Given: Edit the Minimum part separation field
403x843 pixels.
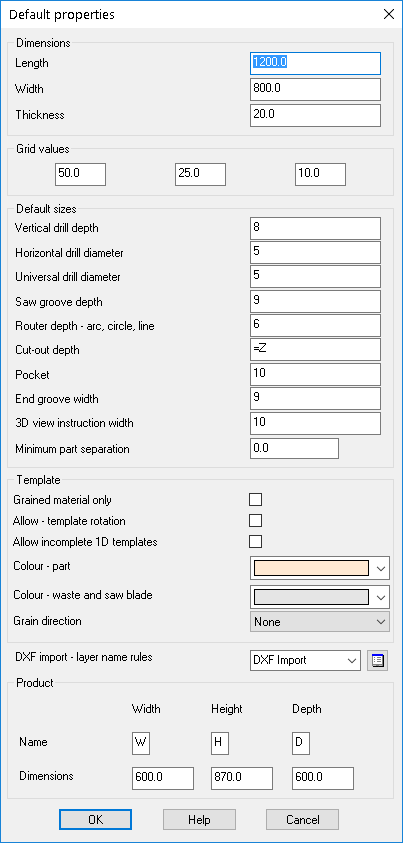Looking at the screenshot, I should coord(294,448).
